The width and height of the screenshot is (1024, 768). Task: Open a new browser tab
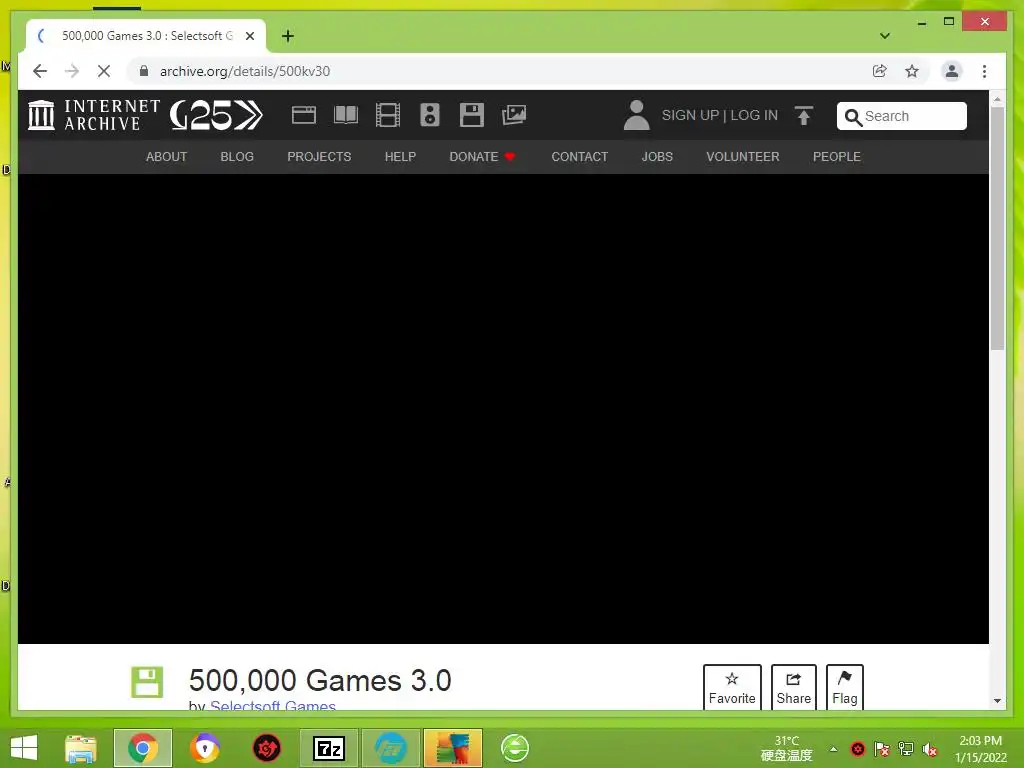[287, 36]
